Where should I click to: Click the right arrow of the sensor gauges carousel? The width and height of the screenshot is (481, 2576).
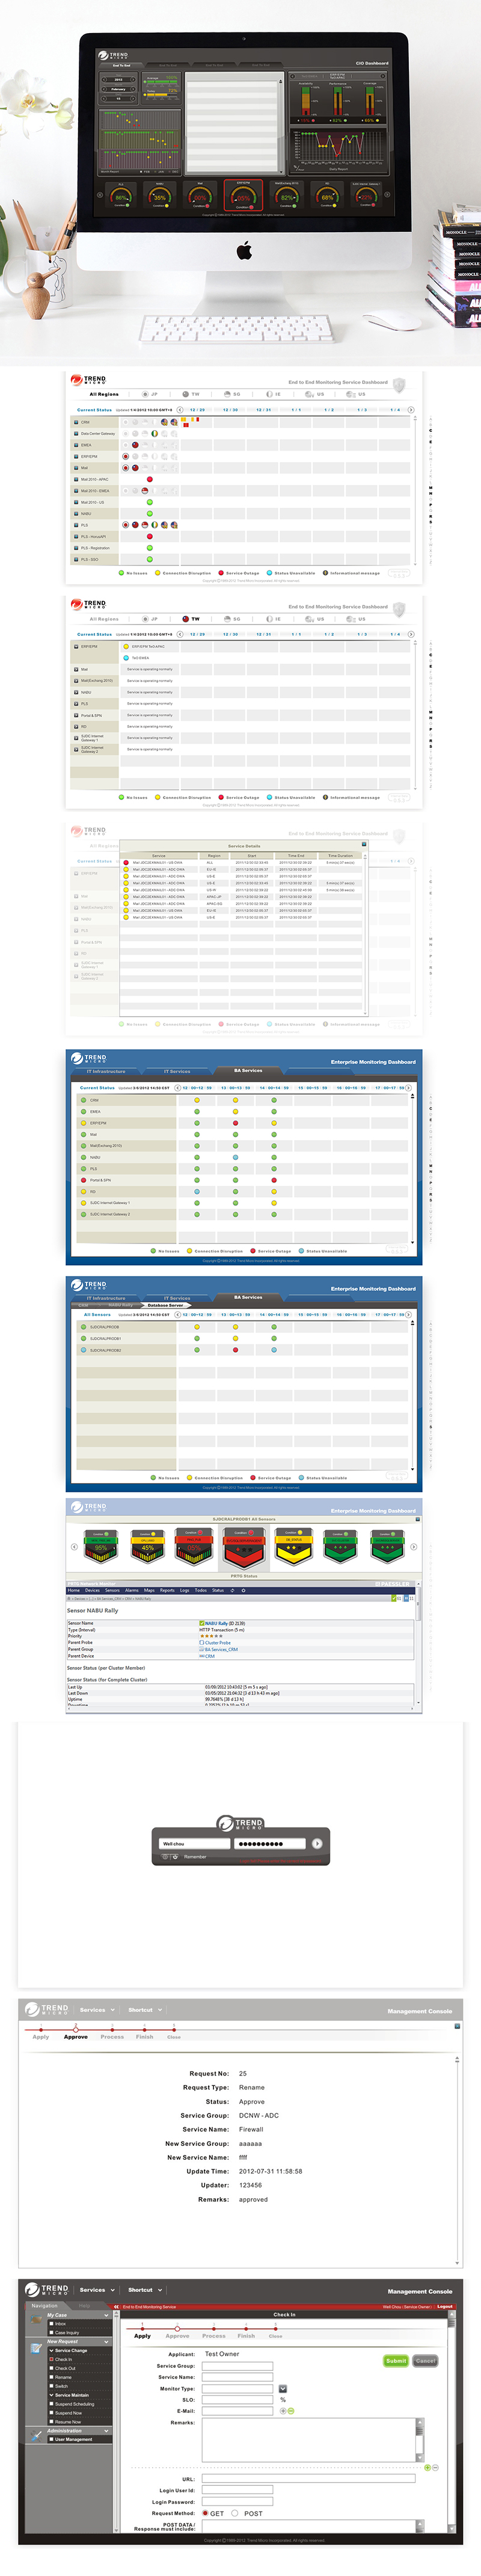pyautogui.click(x=415, y=1546)
